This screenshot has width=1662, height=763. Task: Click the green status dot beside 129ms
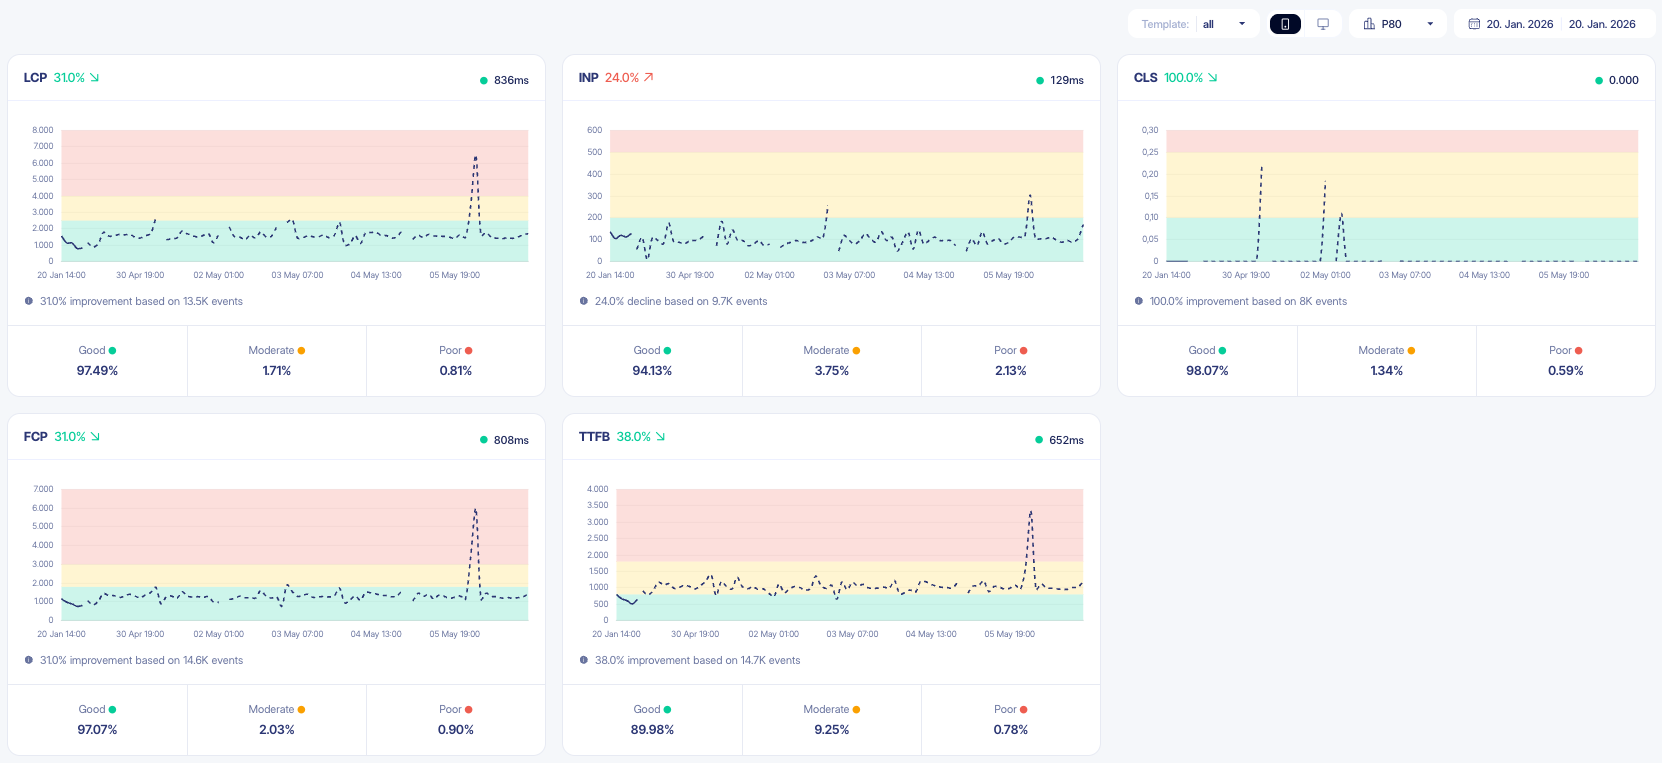tap(1040, 80)
